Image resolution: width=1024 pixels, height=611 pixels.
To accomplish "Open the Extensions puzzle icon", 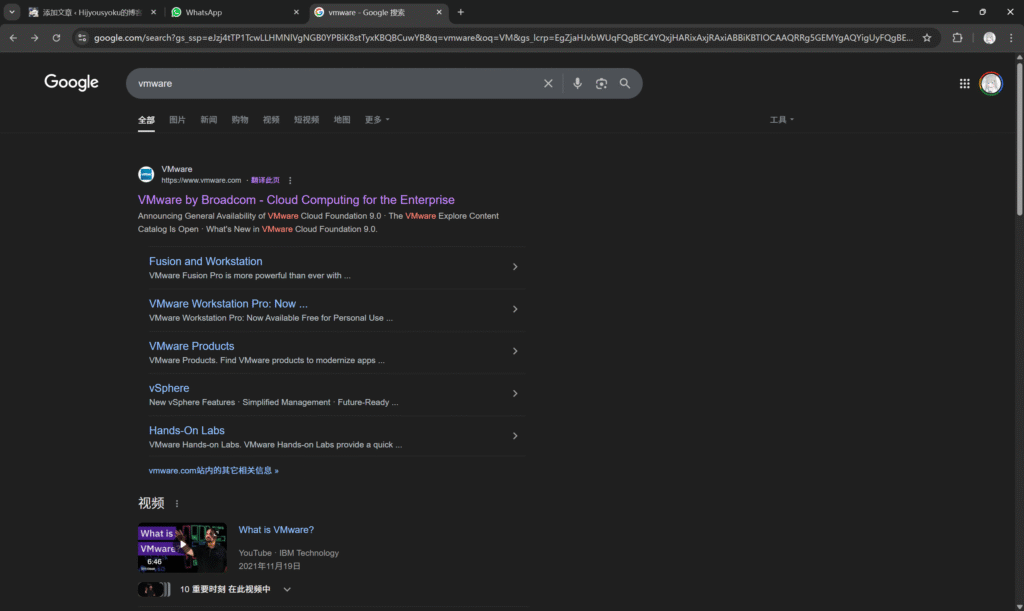I will click(x=957, y=38).
